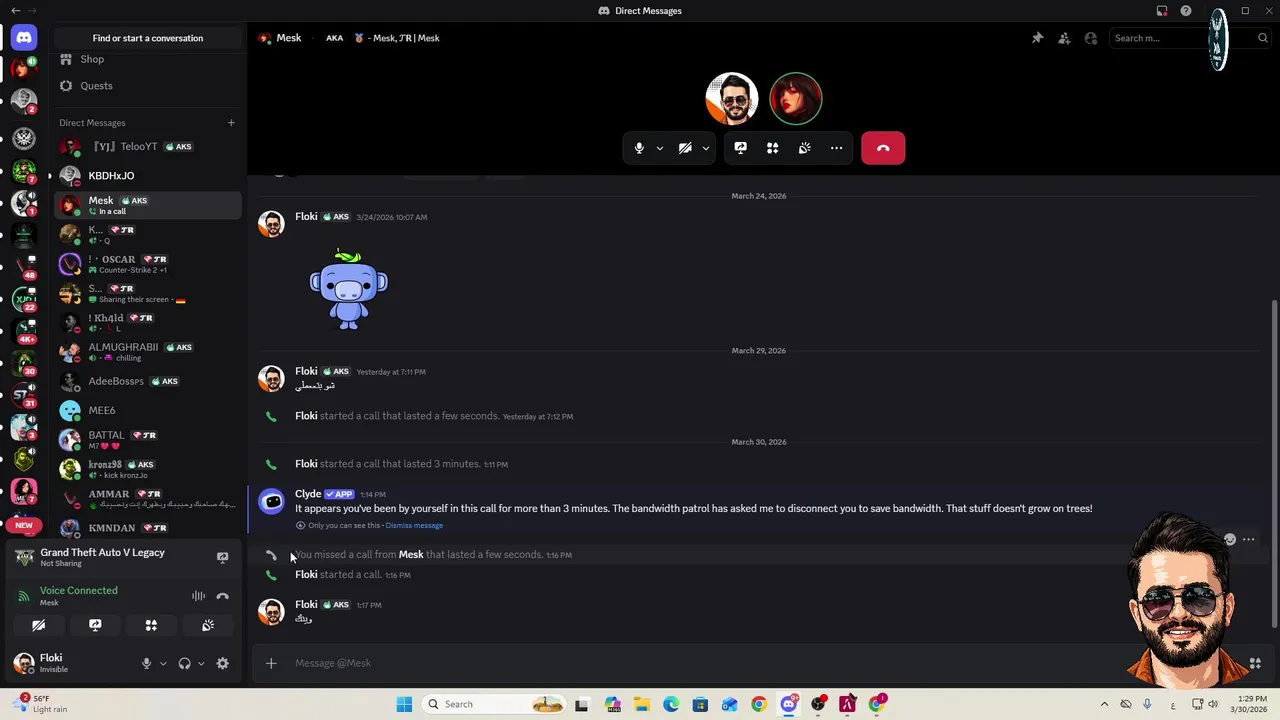The image size is (1280, 720).
Task: Open User Settings gear
Action: point(222,663)
